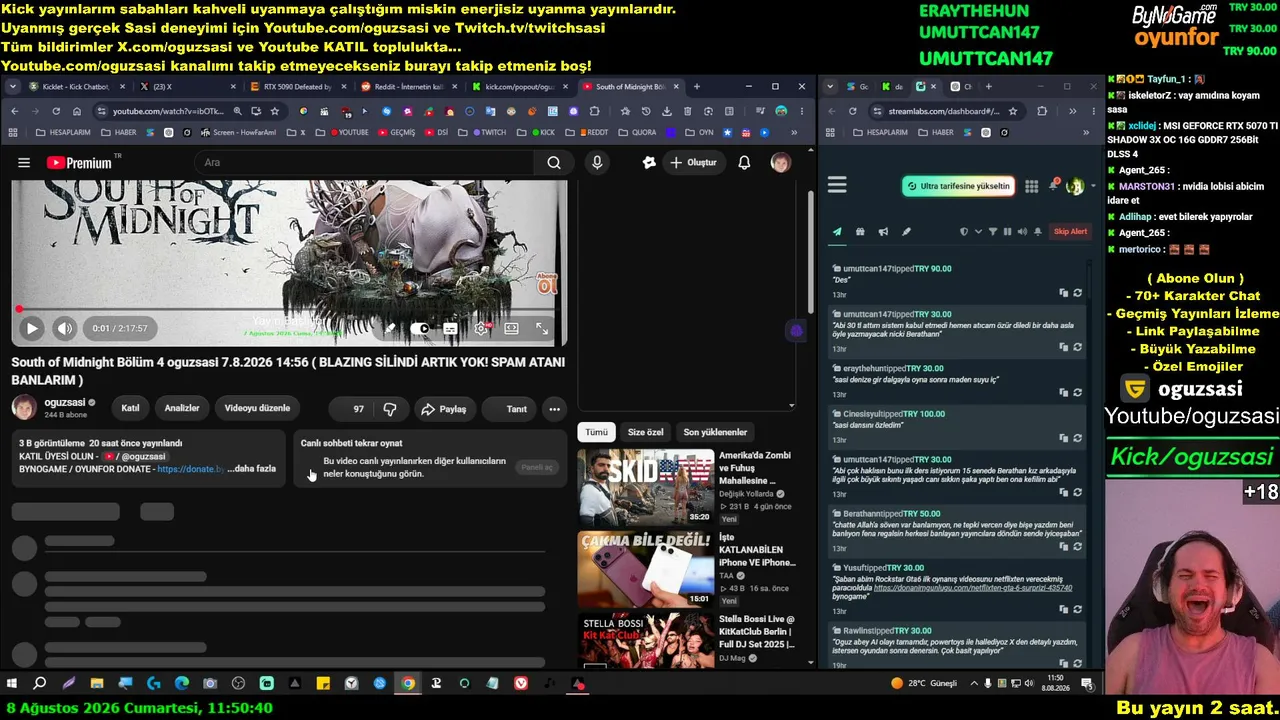The image size is (1280, 720).
Task: Enter fullscreen in the YouTube player
Action: (542, 328)
